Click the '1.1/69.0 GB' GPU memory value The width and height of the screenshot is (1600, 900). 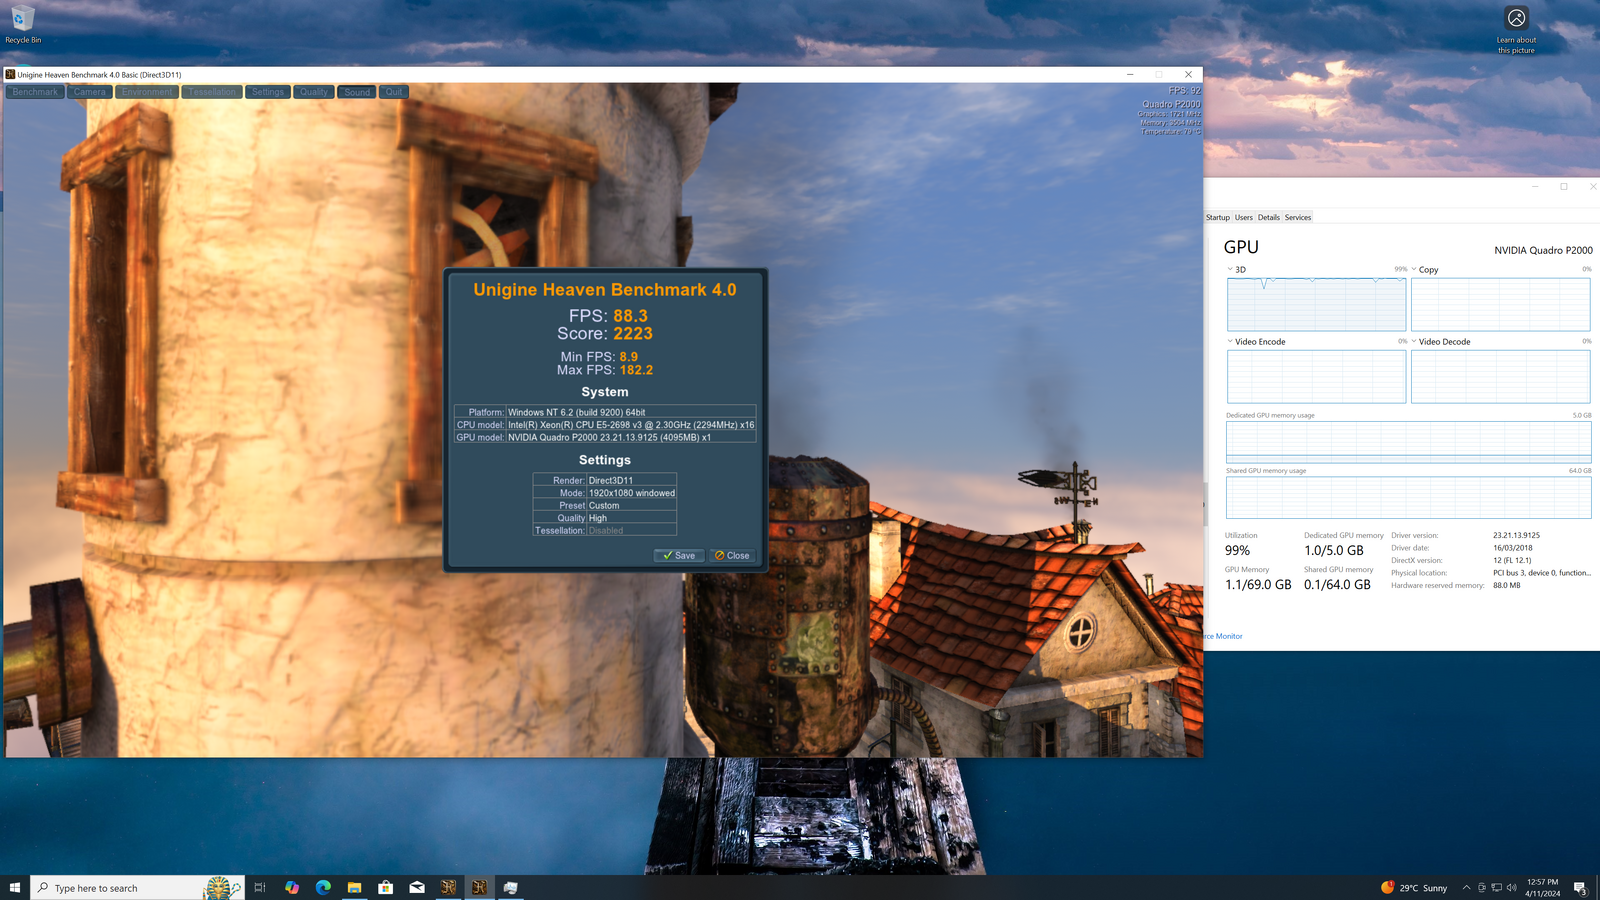coord(1258,584)
